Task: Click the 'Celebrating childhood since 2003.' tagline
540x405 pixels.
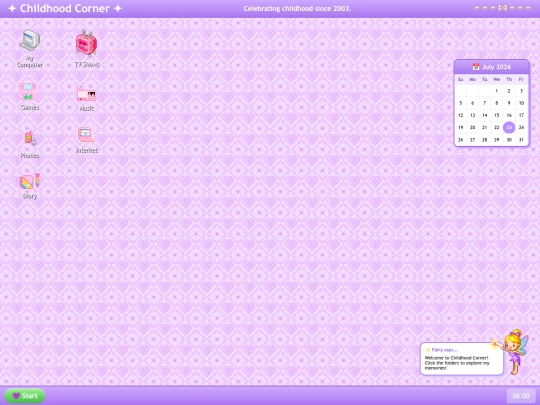Action: (297, 9)
